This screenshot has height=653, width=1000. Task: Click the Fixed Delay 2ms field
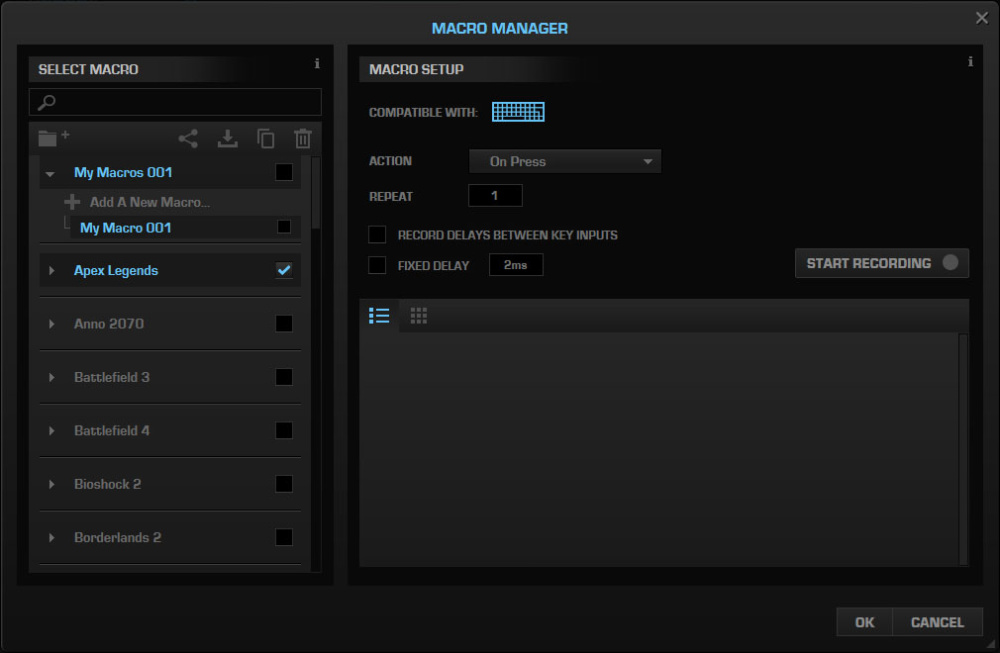tap(515, 265)
